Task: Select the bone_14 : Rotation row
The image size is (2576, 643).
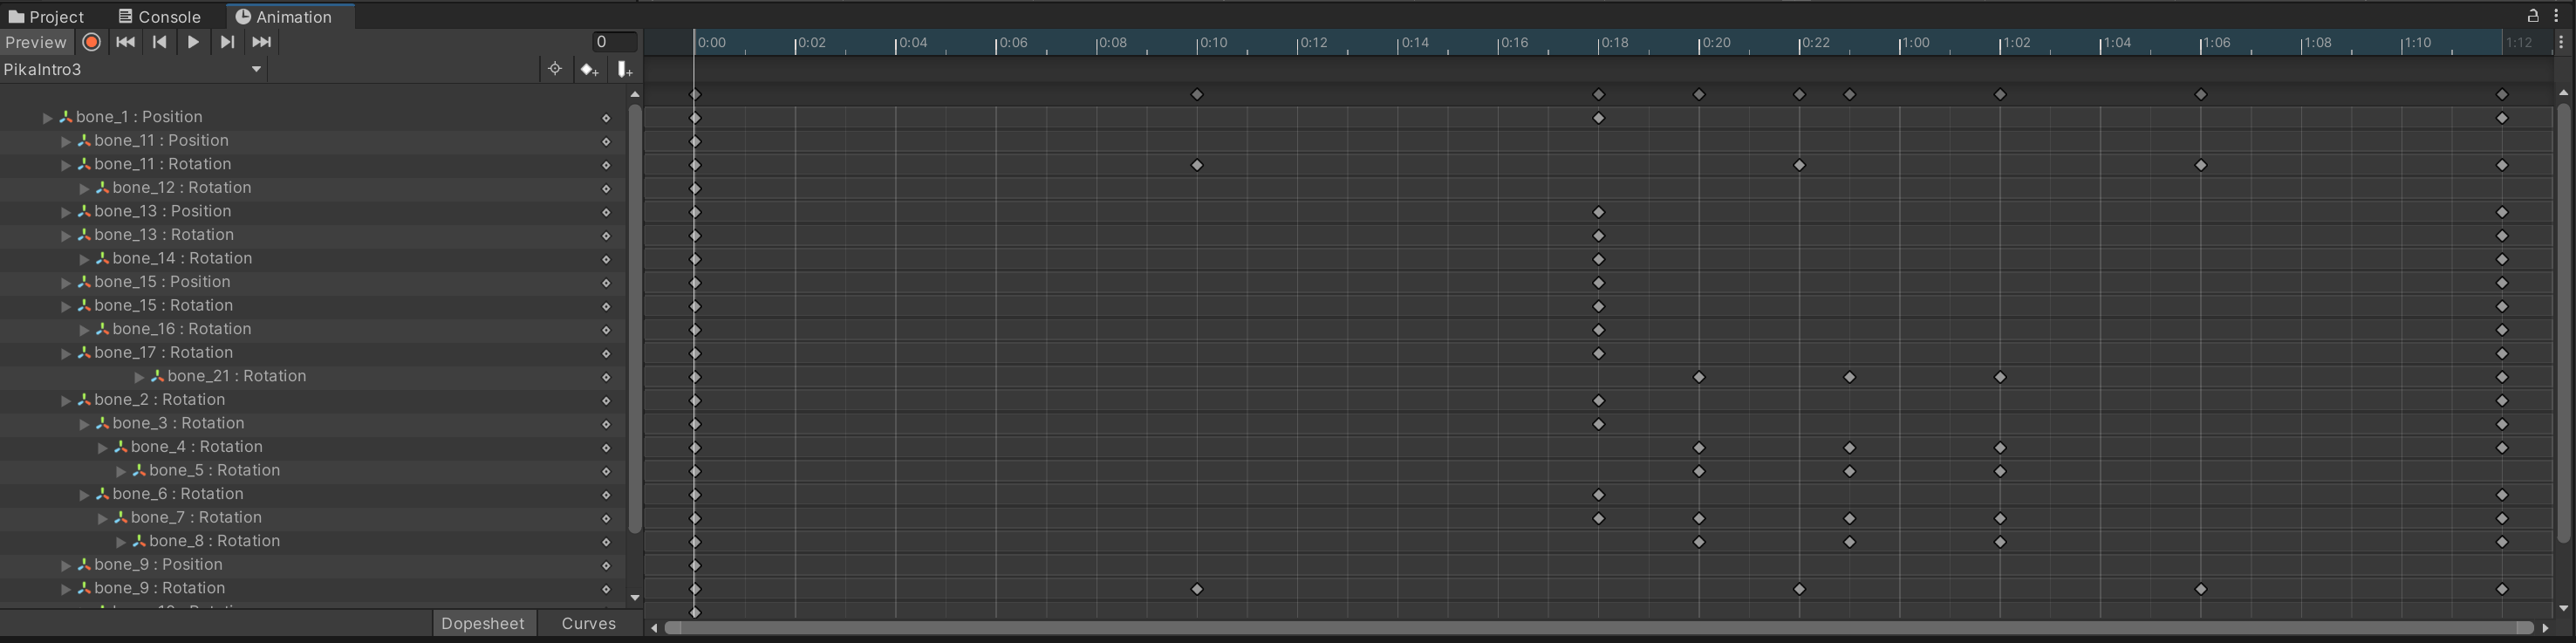Action: 313,258
